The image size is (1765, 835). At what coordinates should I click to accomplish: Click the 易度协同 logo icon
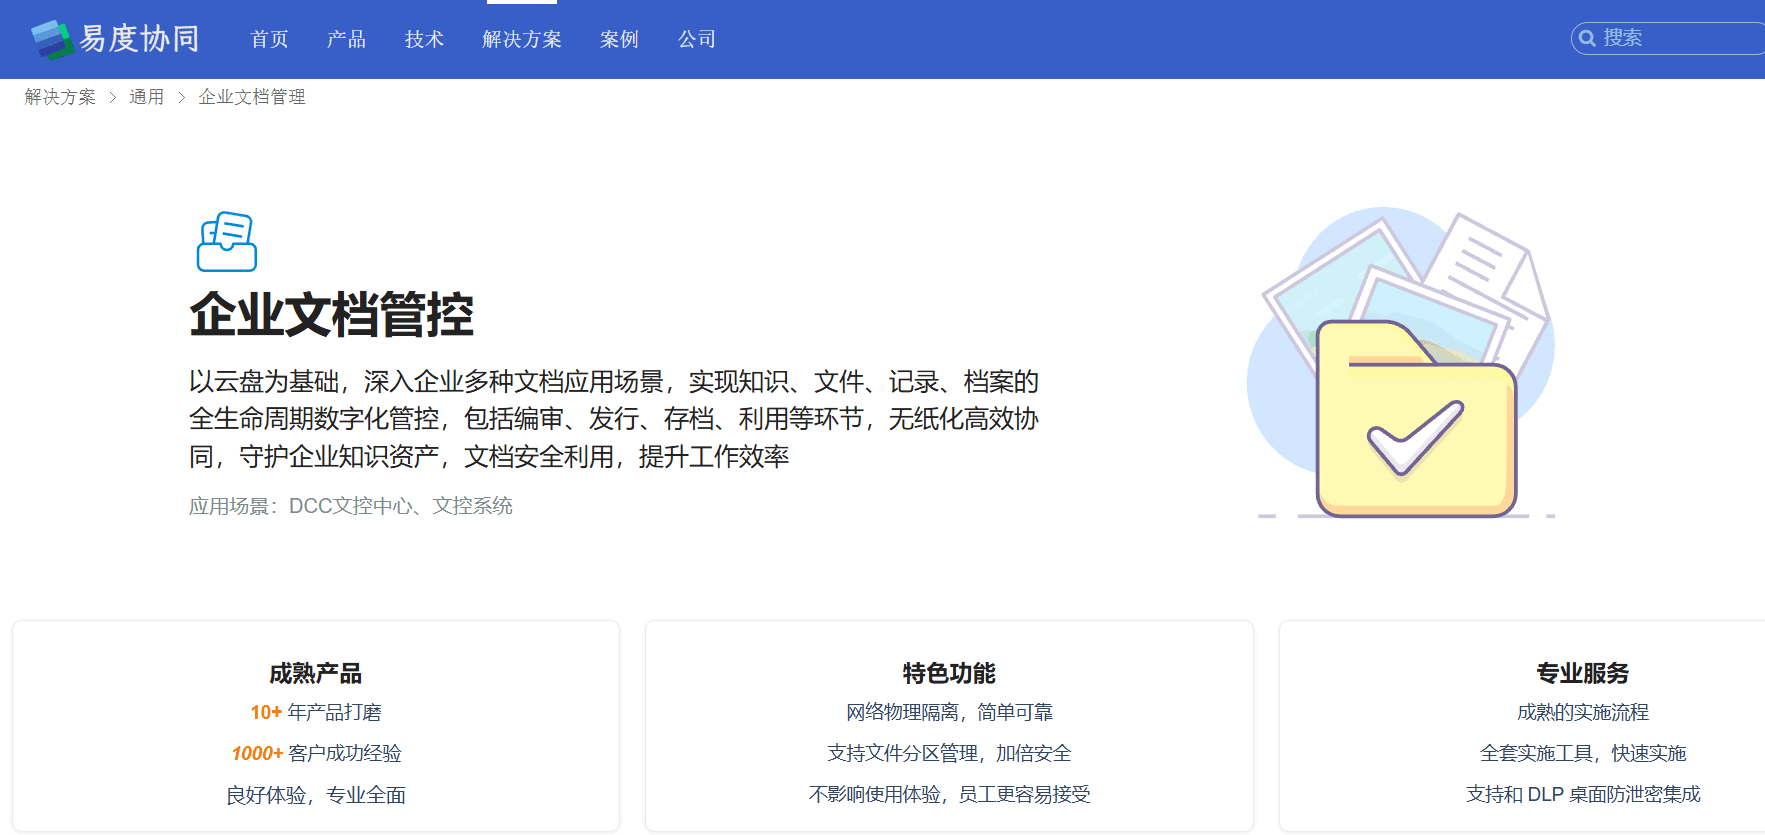(x=52, y=39)
